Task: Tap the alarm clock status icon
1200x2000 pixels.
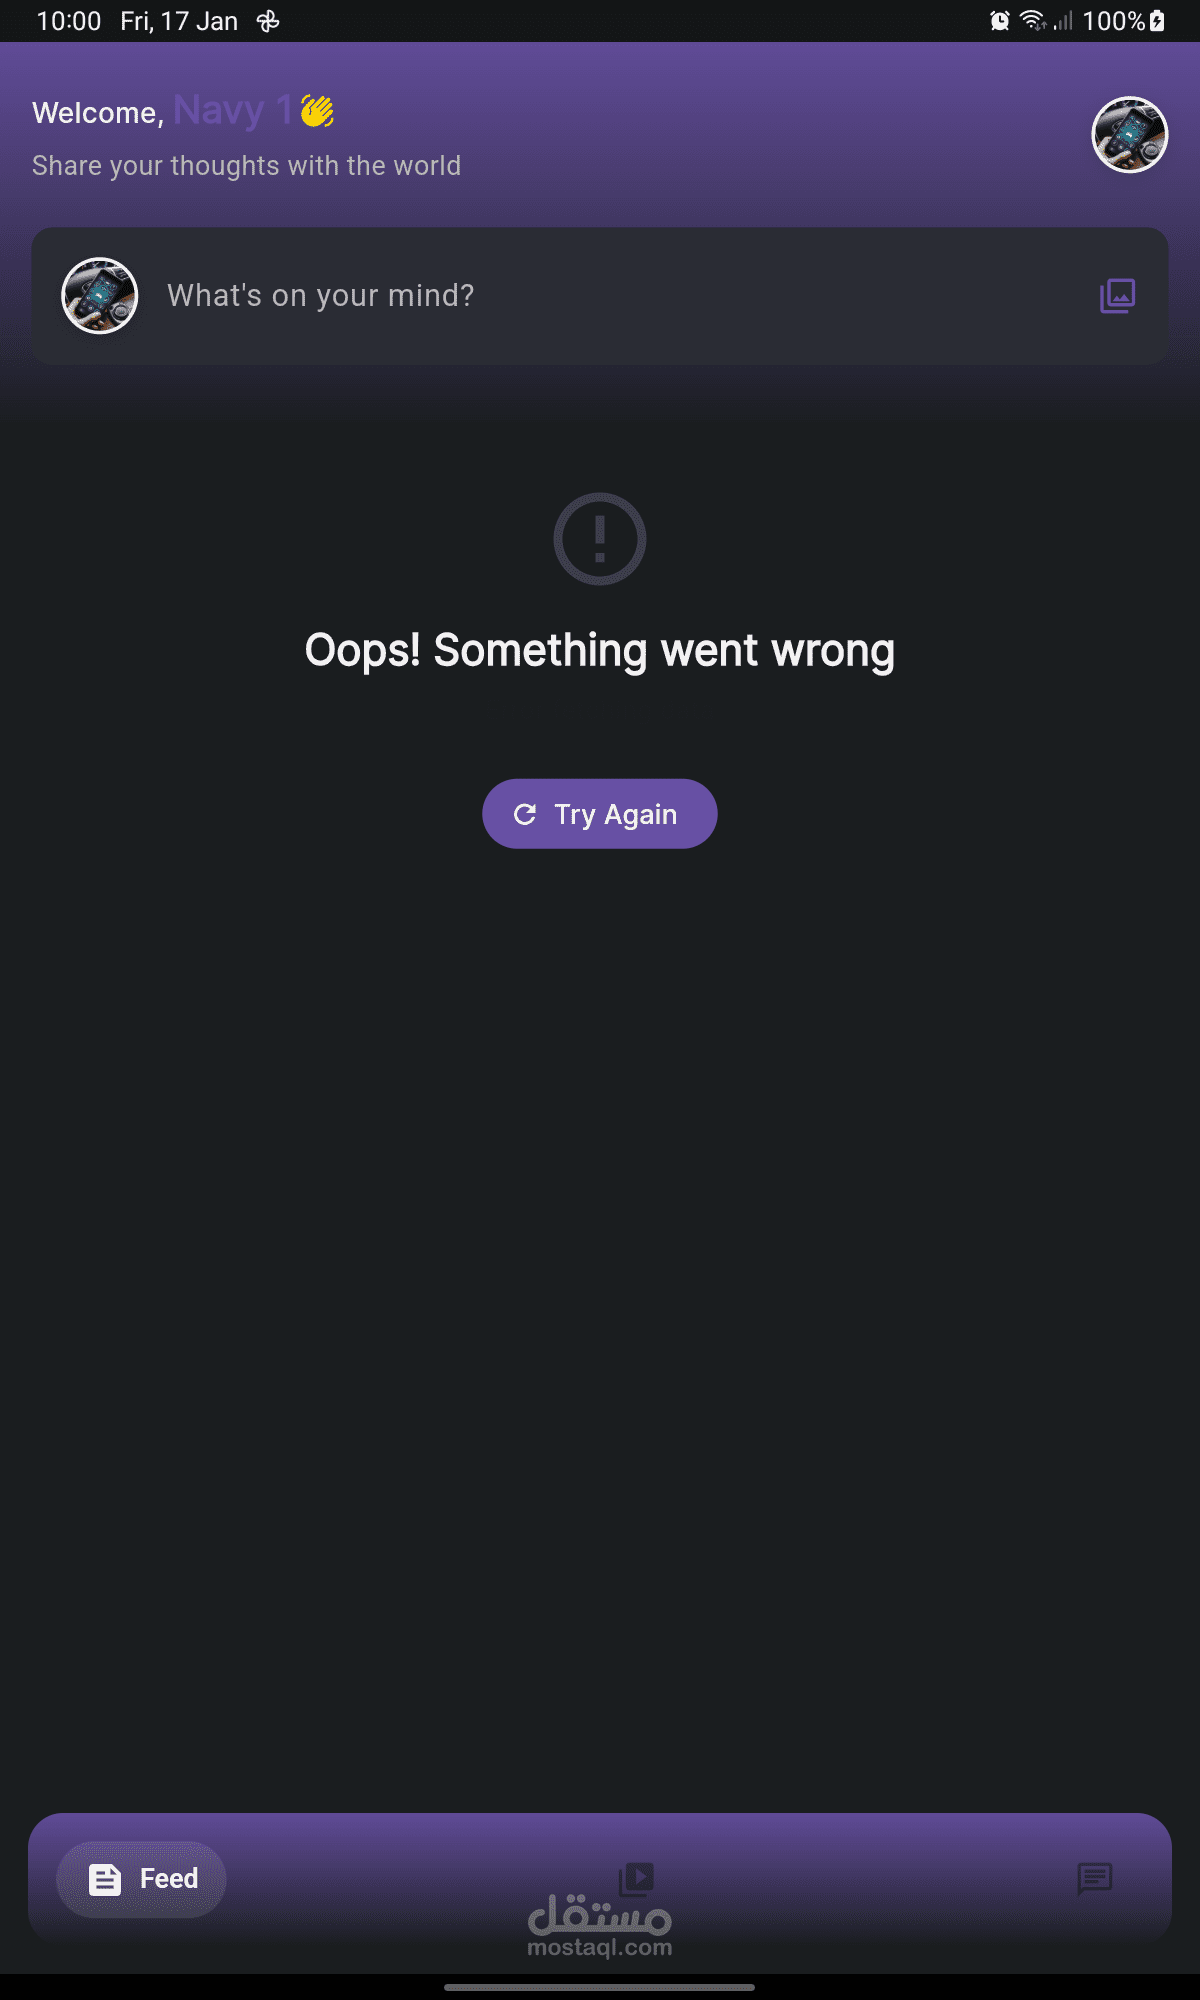Action: coord(999,21)
